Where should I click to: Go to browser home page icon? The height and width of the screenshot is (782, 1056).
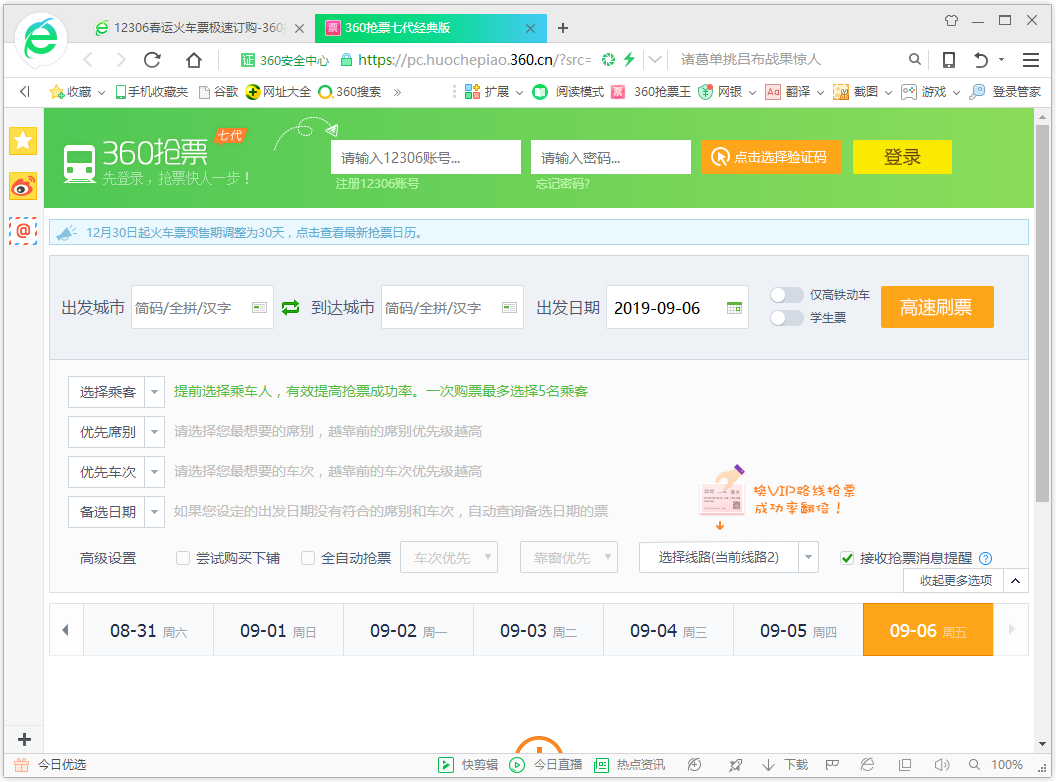click(194, 60)
